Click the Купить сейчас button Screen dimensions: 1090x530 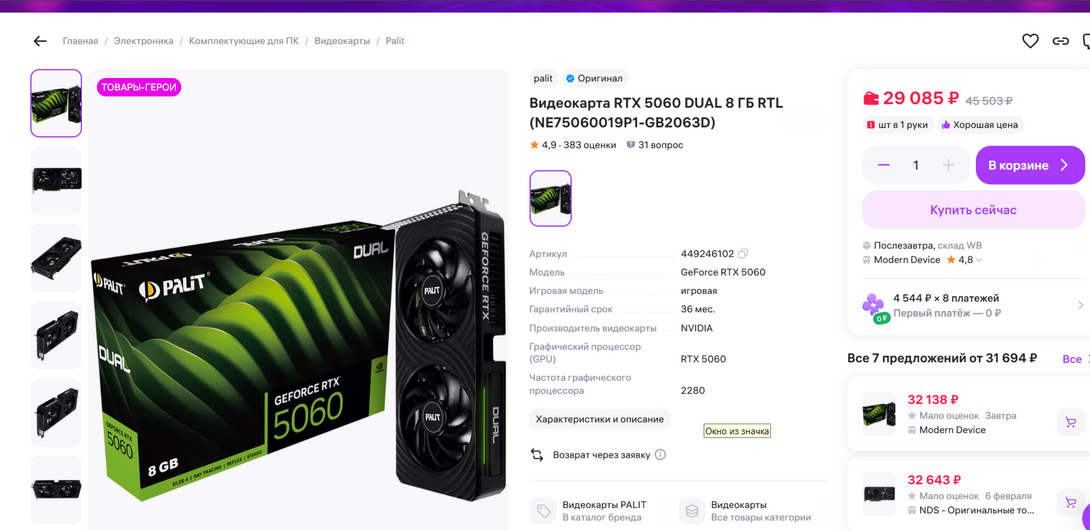tap(973, 210)
